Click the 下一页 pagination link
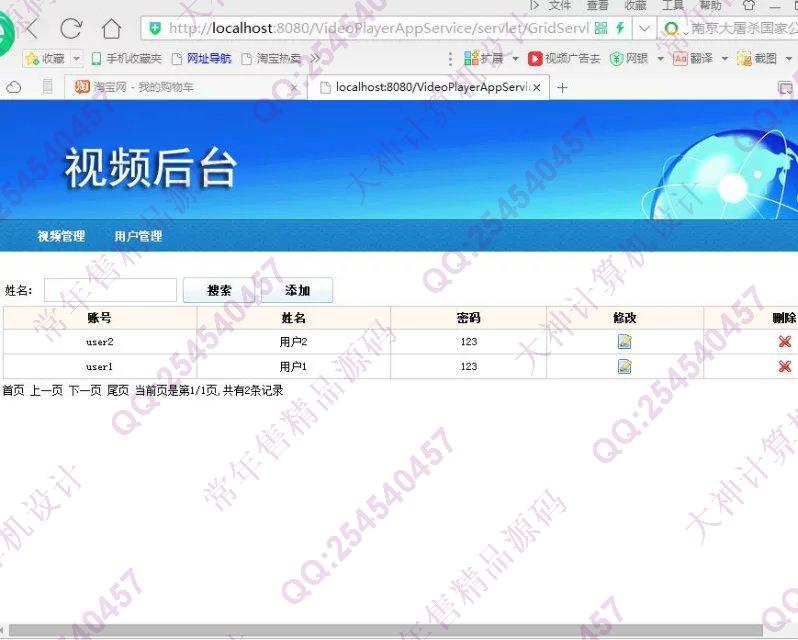This screenshot has width=798, height=640. click(85, 391)
